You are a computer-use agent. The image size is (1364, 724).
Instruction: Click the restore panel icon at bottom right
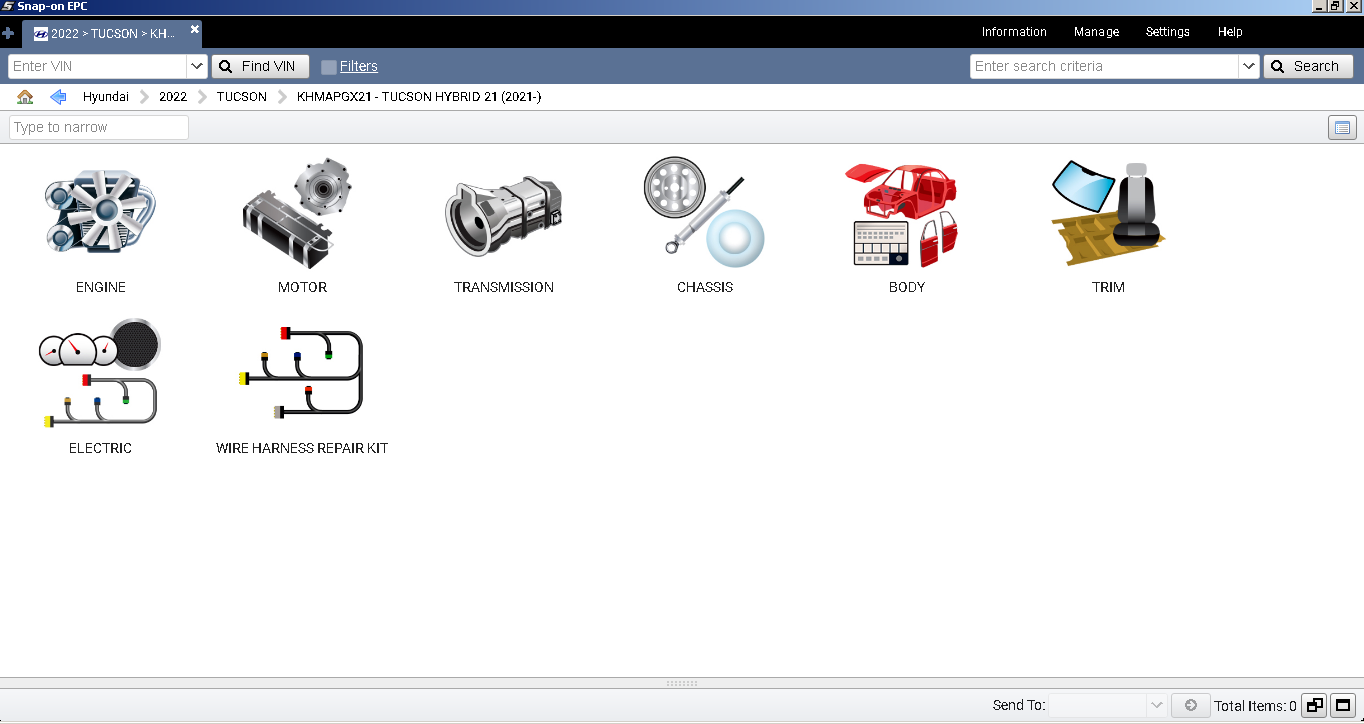click(x=1314, y=705)
